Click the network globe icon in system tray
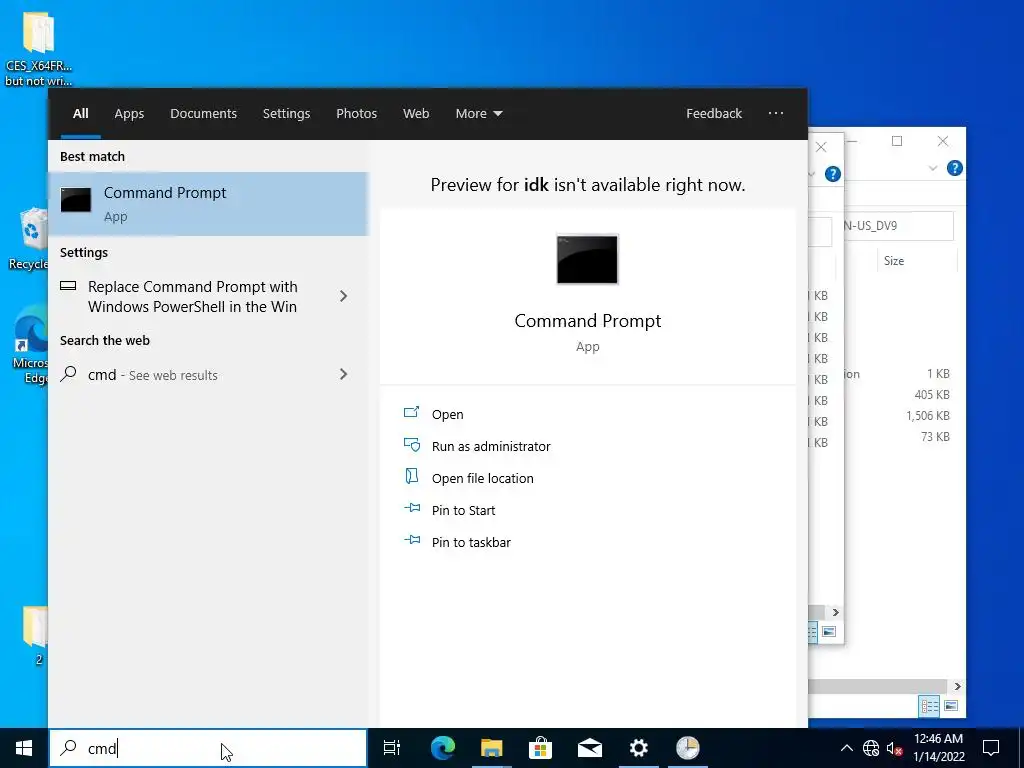Viewport: 1024px width, 768px height. (x=871, y=748)
